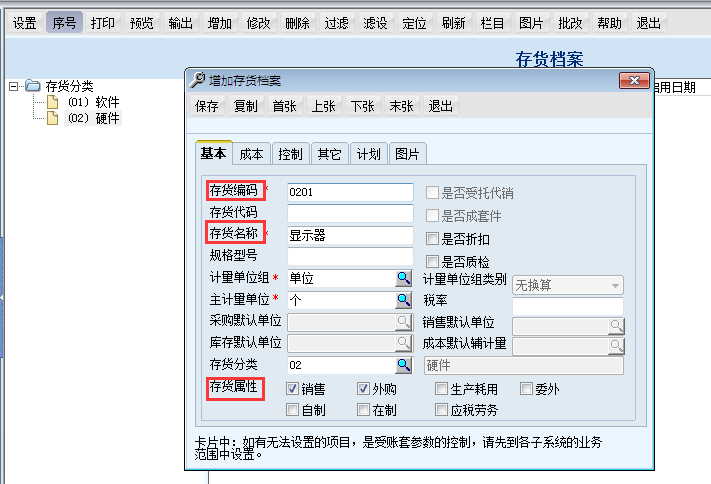The width and height of the screenshot is (711, 484).
Task: Click the 存货分类 root folder icon
Action: pos(33,85)
